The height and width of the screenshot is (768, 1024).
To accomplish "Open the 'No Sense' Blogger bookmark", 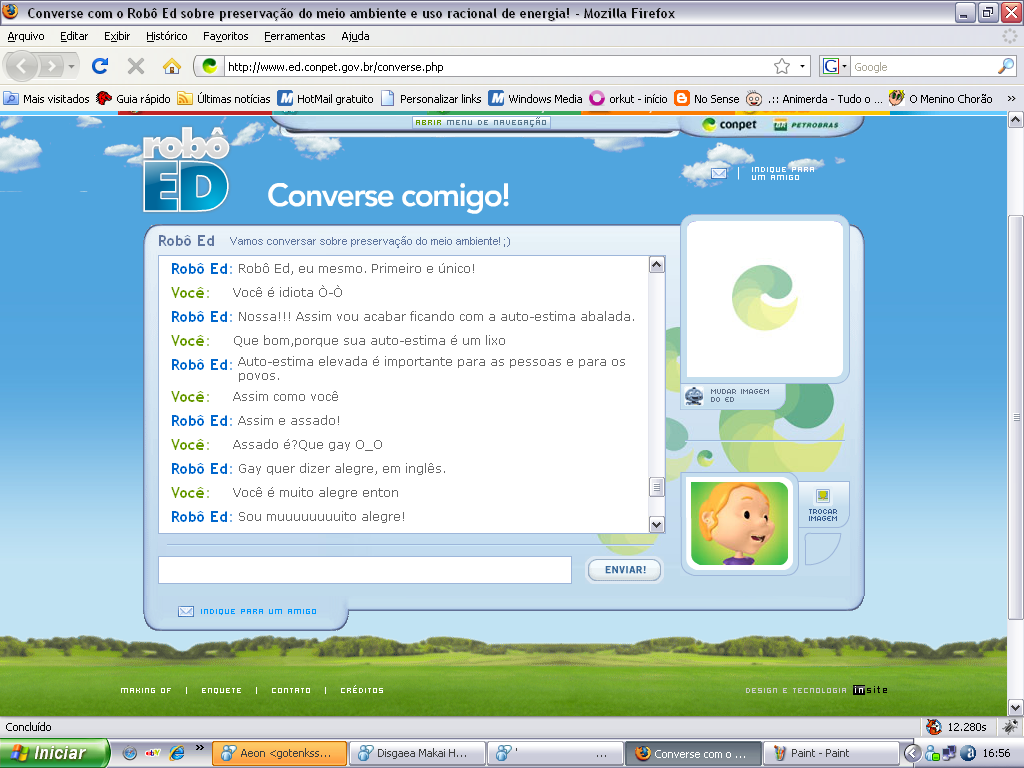I will (707, 99).
